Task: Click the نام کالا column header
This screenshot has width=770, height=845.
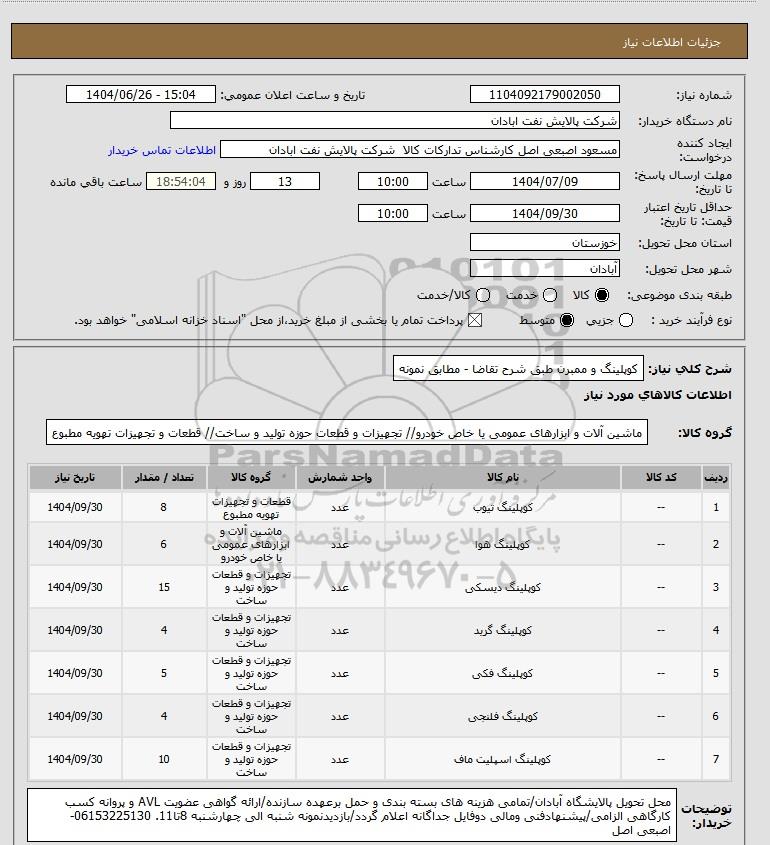Action: (x=503, y=477)
